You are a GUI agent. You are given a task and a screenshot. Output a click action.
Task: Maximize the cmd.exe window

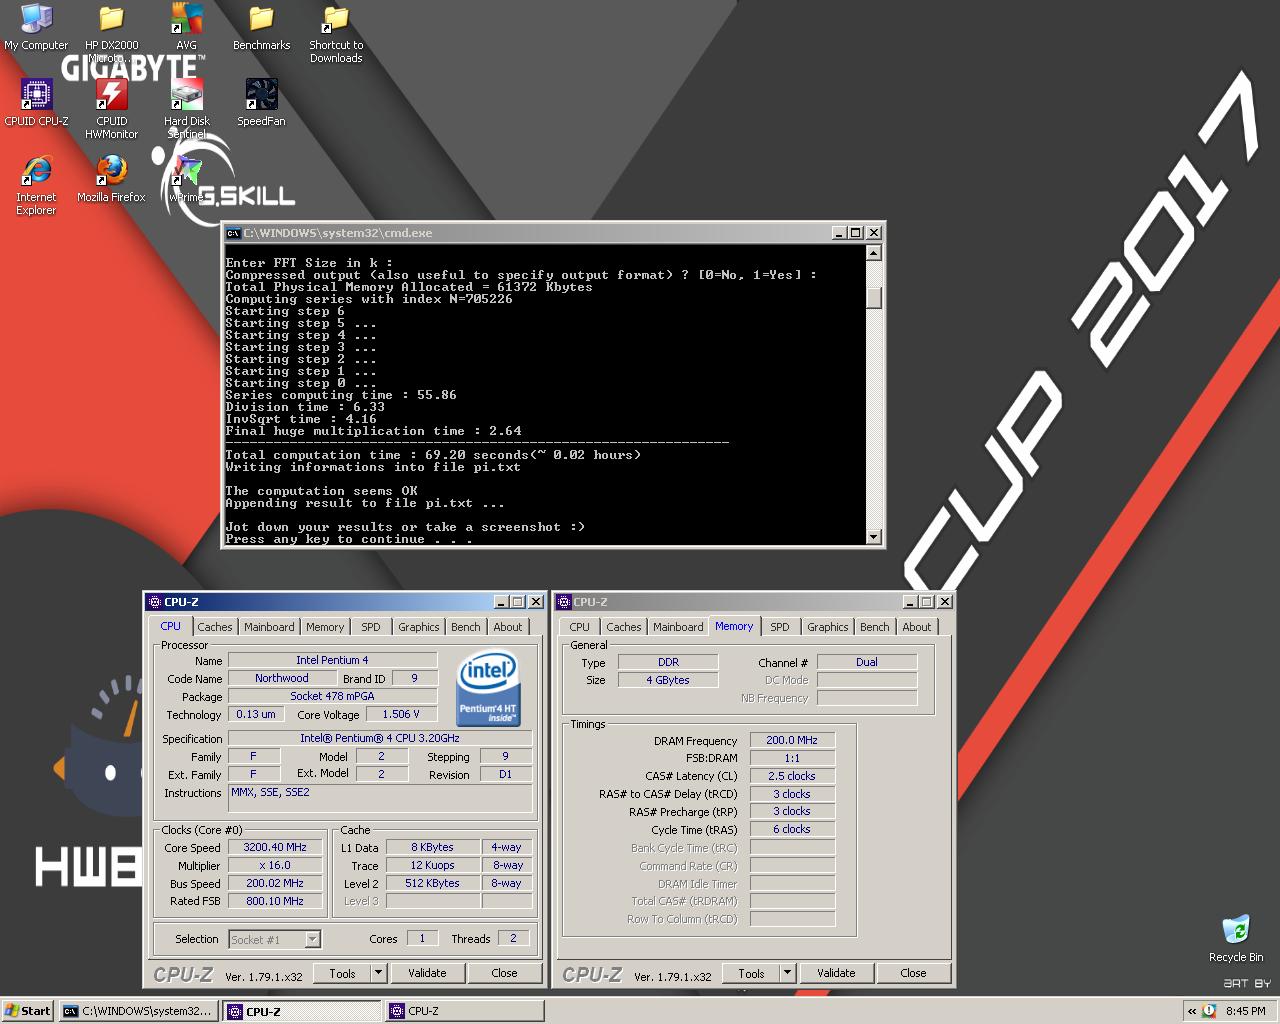click(x=855, y=233)
